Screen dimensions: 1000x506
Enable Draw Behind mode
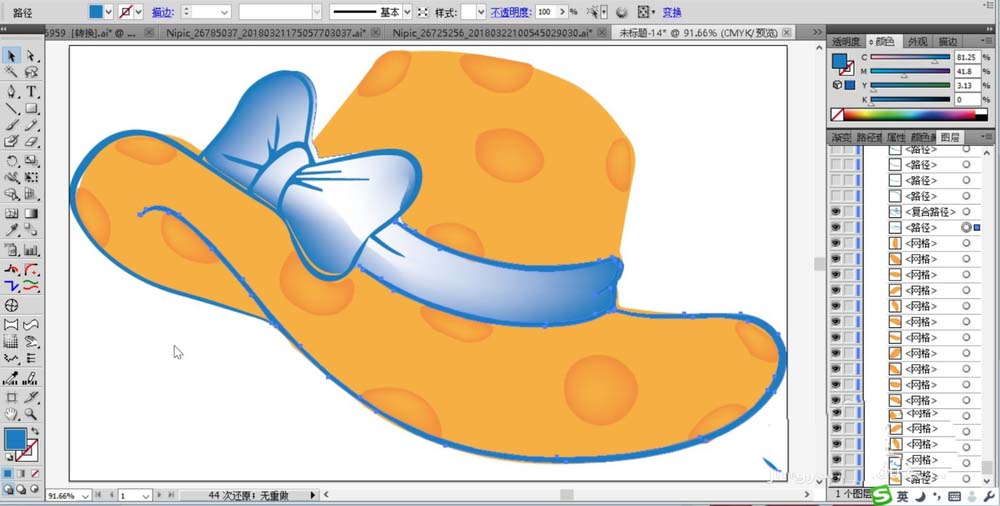click(21, 489)
